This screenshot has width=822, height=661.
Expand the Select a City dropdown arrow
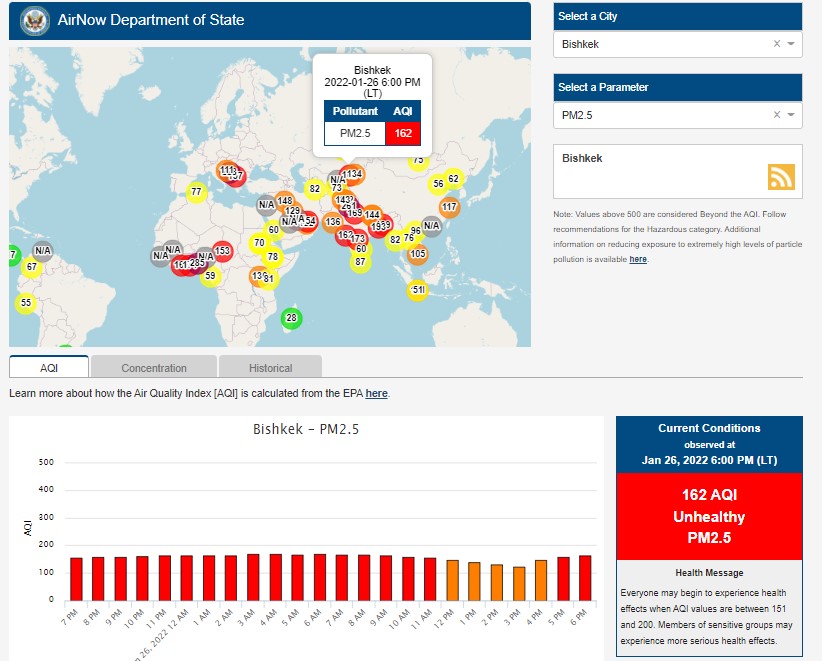791,44
